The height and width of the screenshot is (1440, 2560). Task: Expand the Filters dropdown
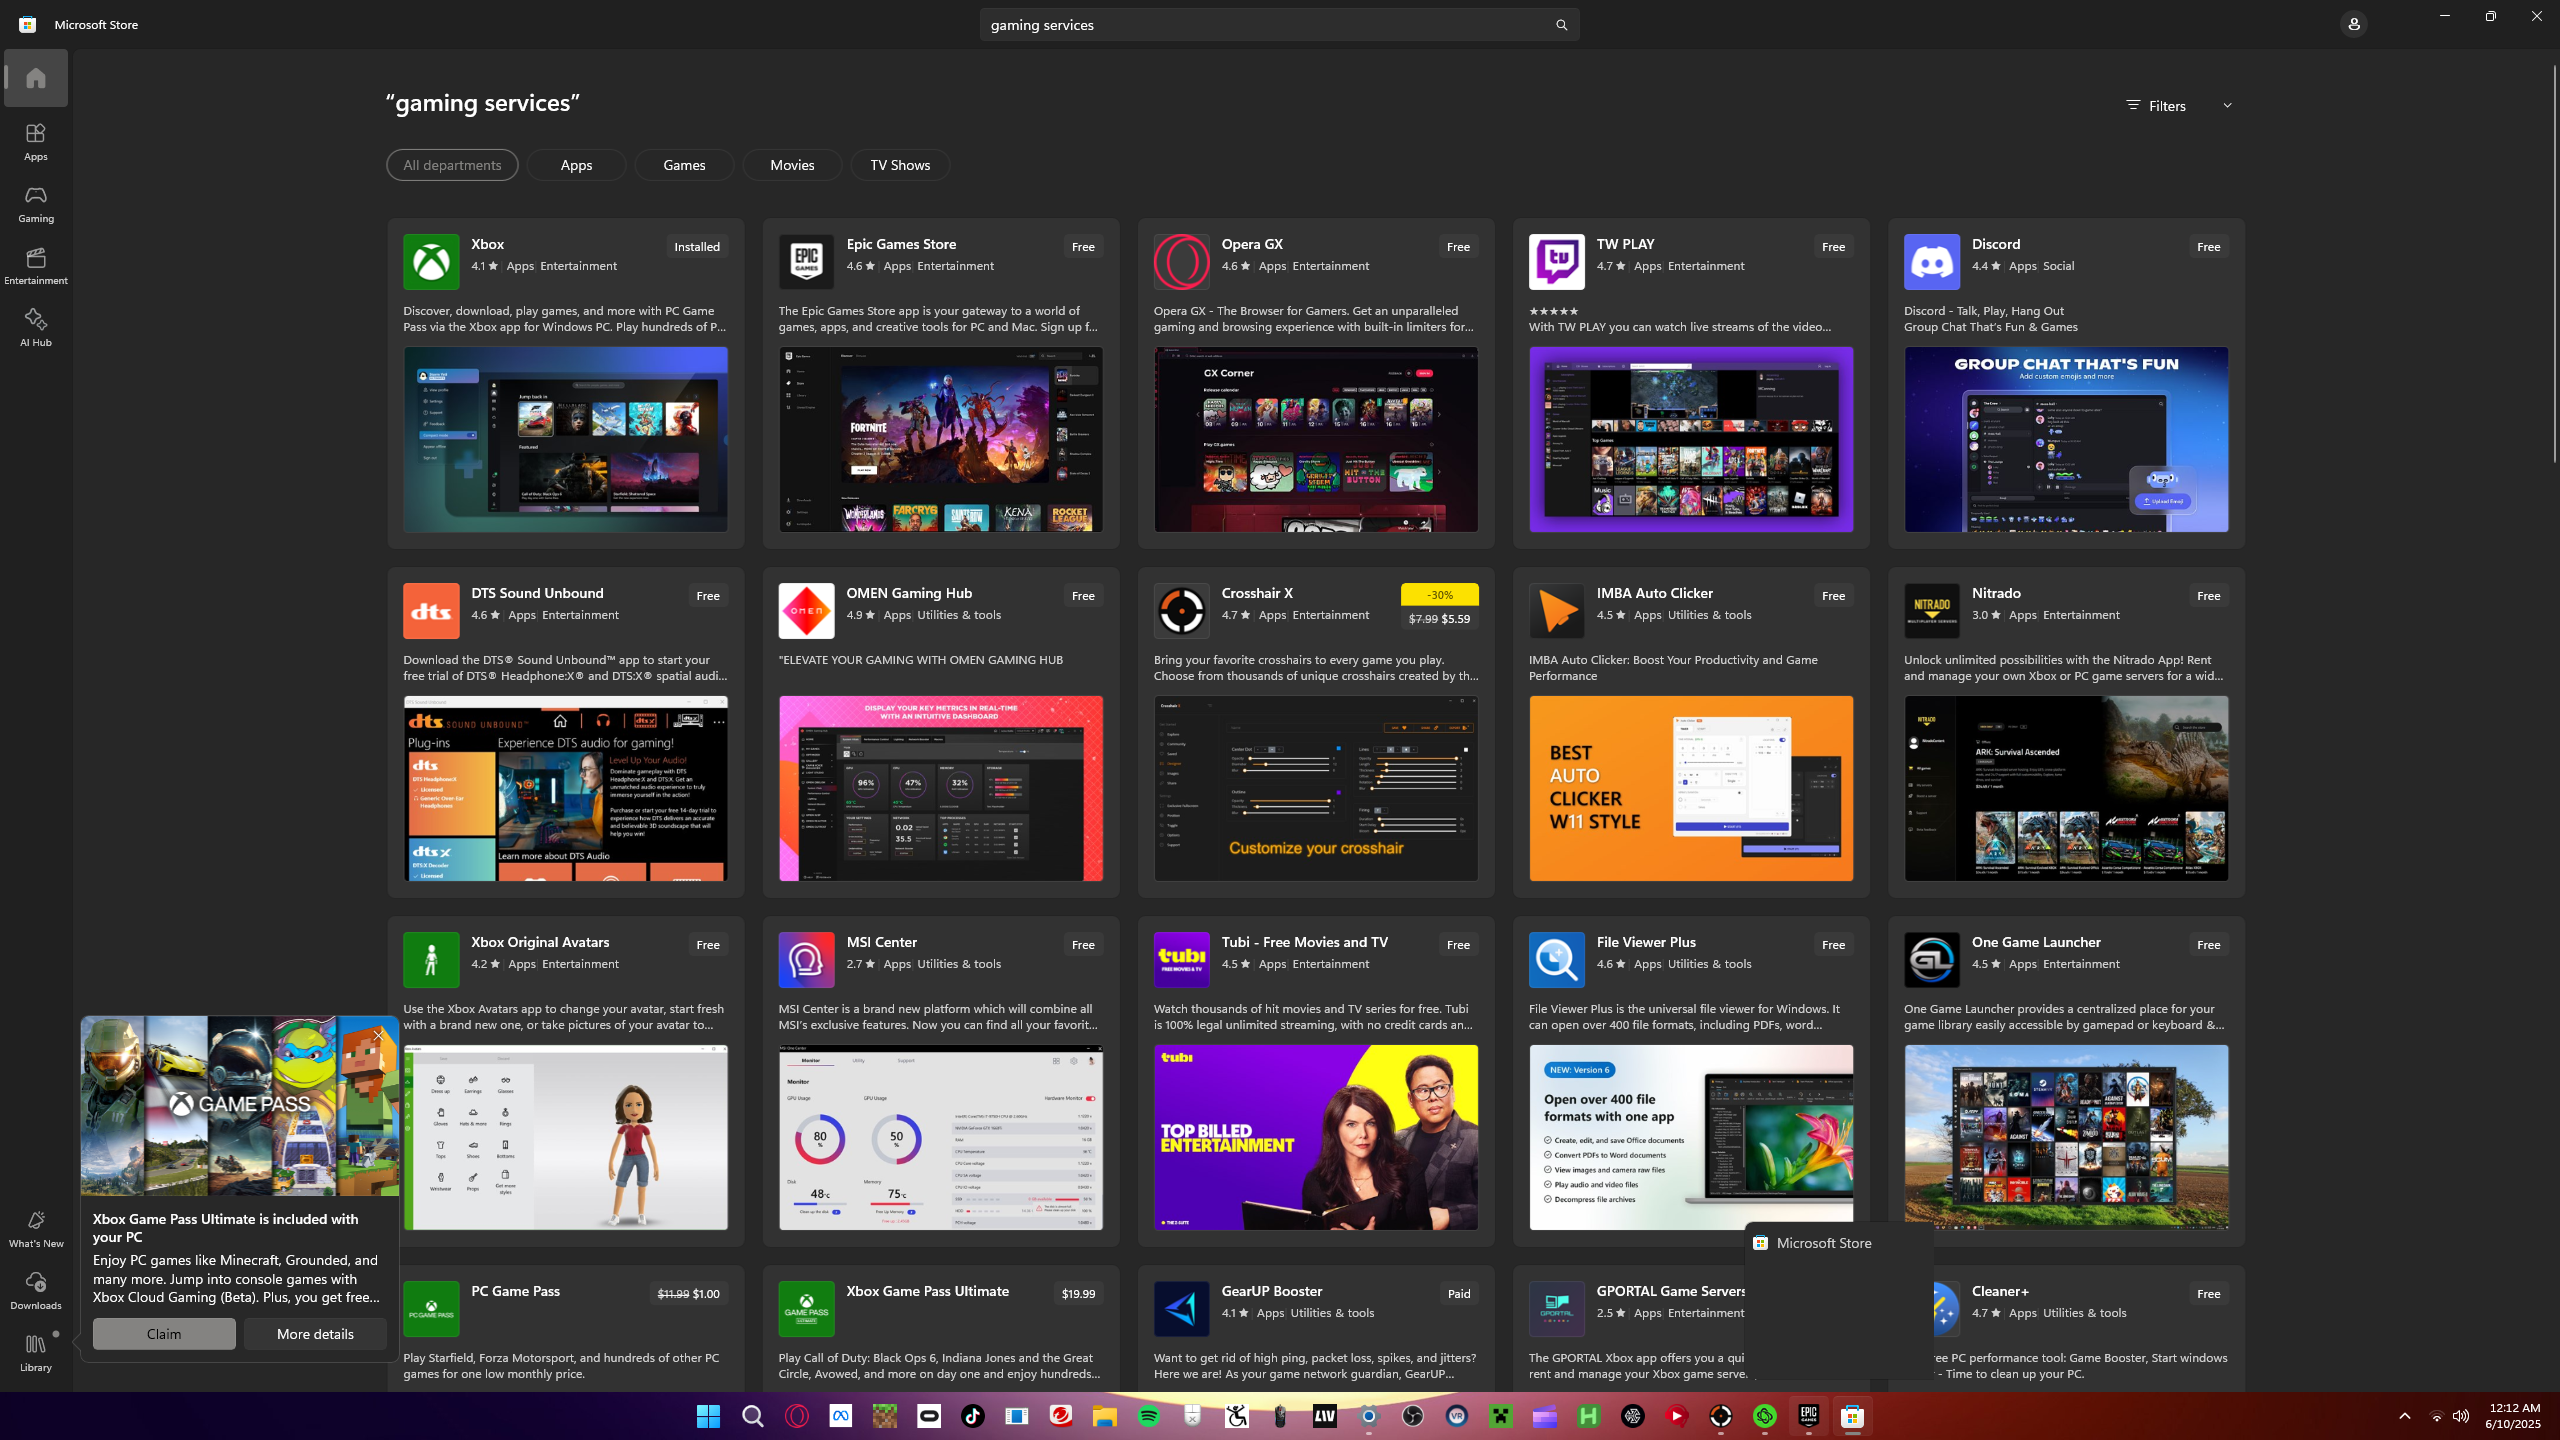(x=2166, y=106)
